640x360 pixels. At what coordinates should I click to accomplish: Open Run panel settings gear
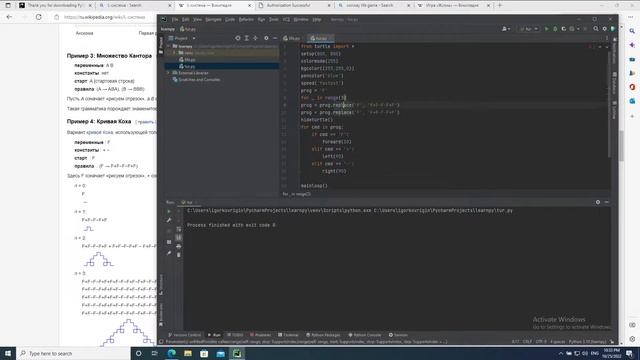click(598, 202)
